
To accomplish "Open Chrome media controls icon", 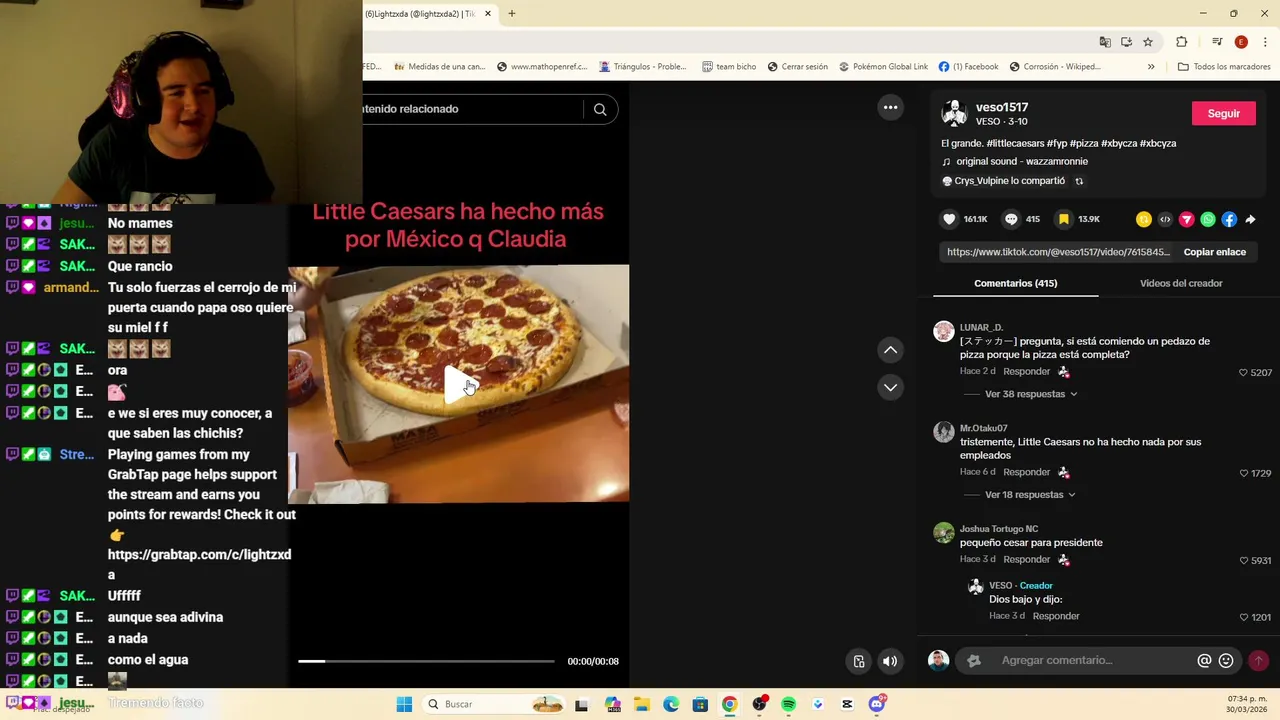I will [x=1217, y=42].
